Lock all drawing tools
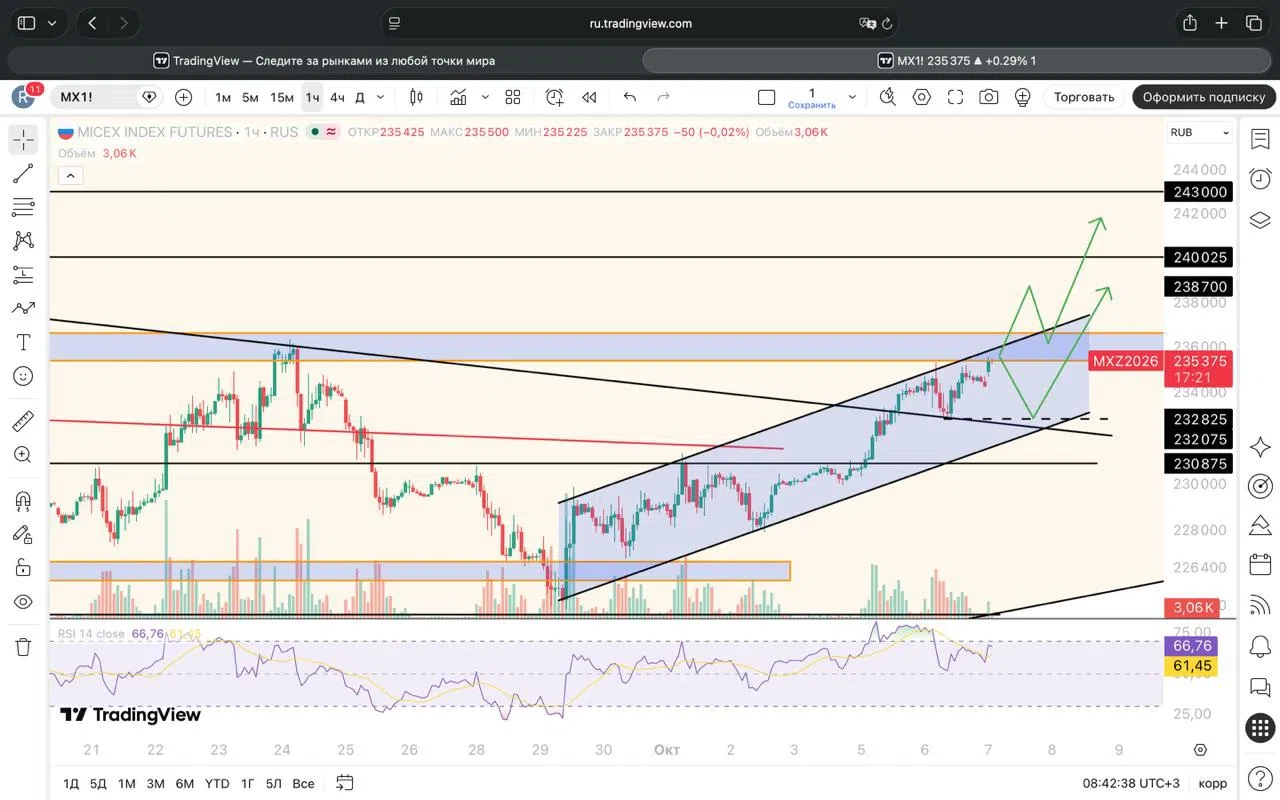The image size is (1280, 800). [23, 568]
